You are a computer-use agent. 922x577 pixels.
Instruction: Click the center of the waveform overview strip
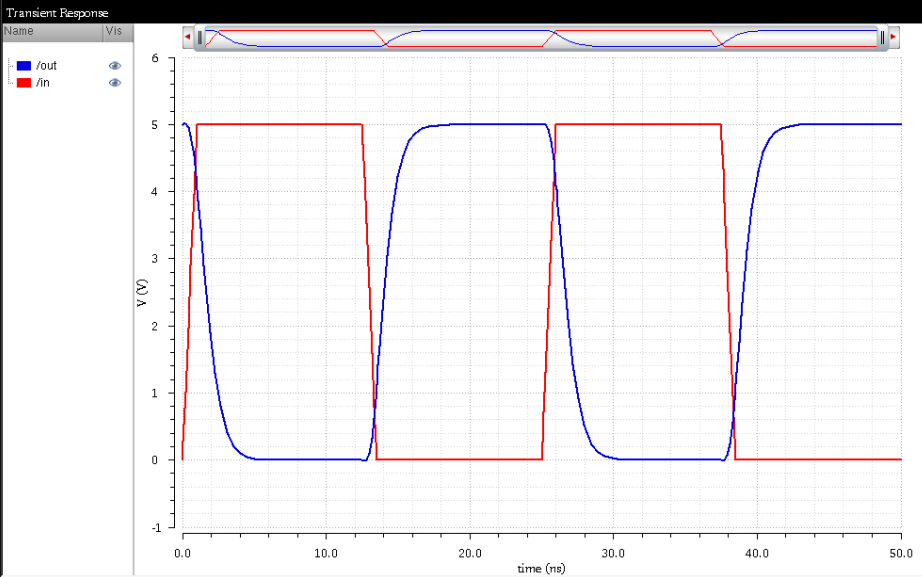(540, 37)
